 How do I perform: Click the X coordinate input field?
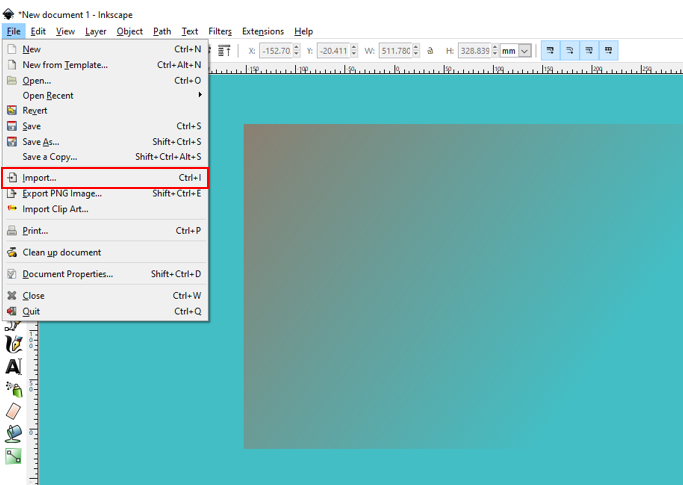[276, 51]
